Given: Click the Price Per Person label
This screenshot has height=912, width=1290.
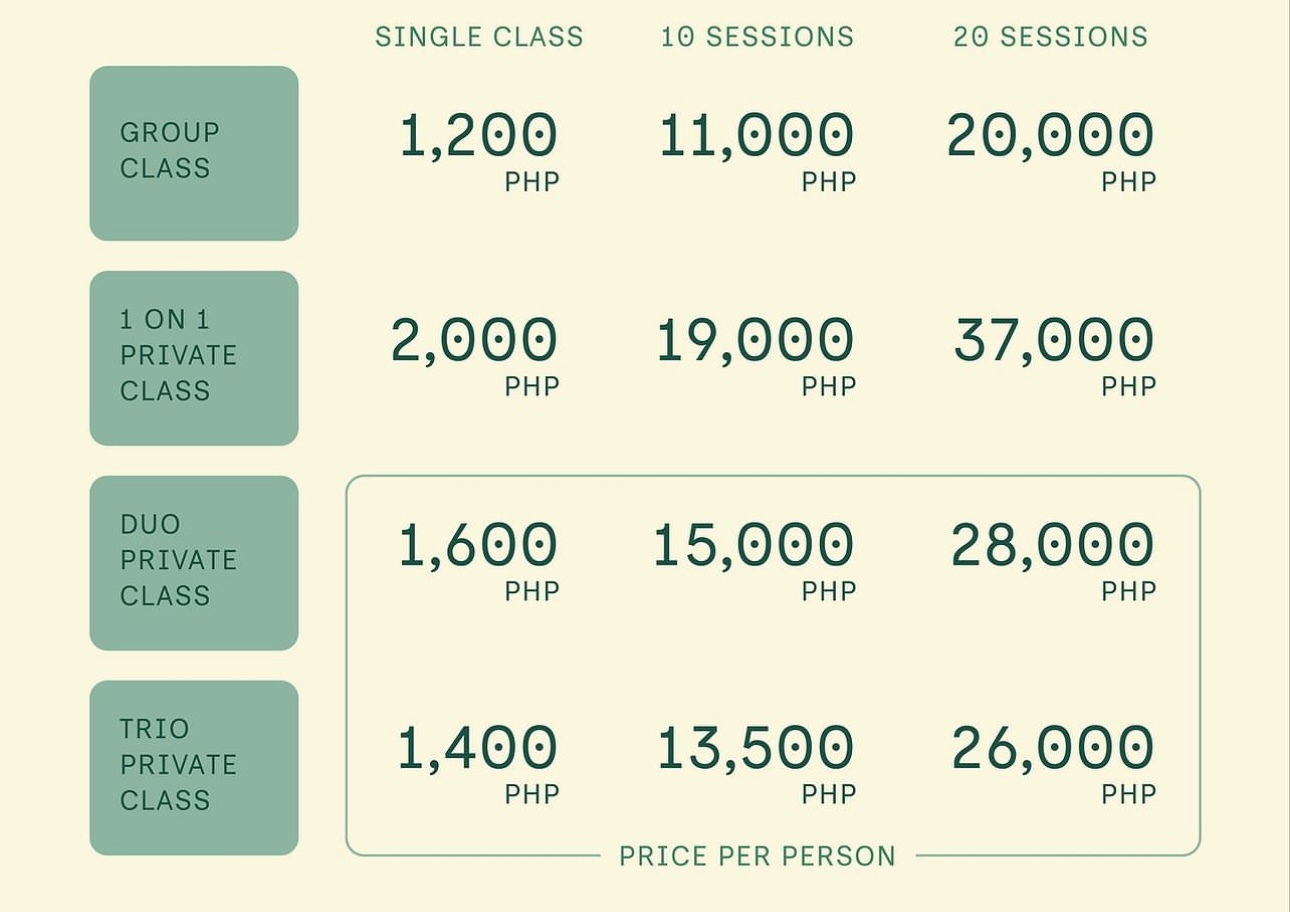Looking at the screenshot, I should tap(757, 856).
